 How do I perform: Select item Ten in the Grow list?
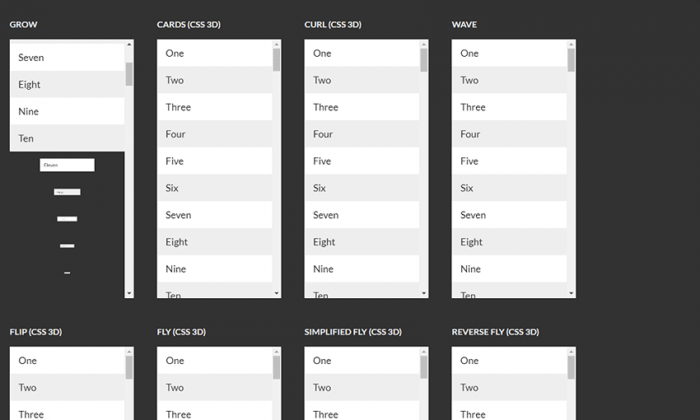(x=67, y=138)
